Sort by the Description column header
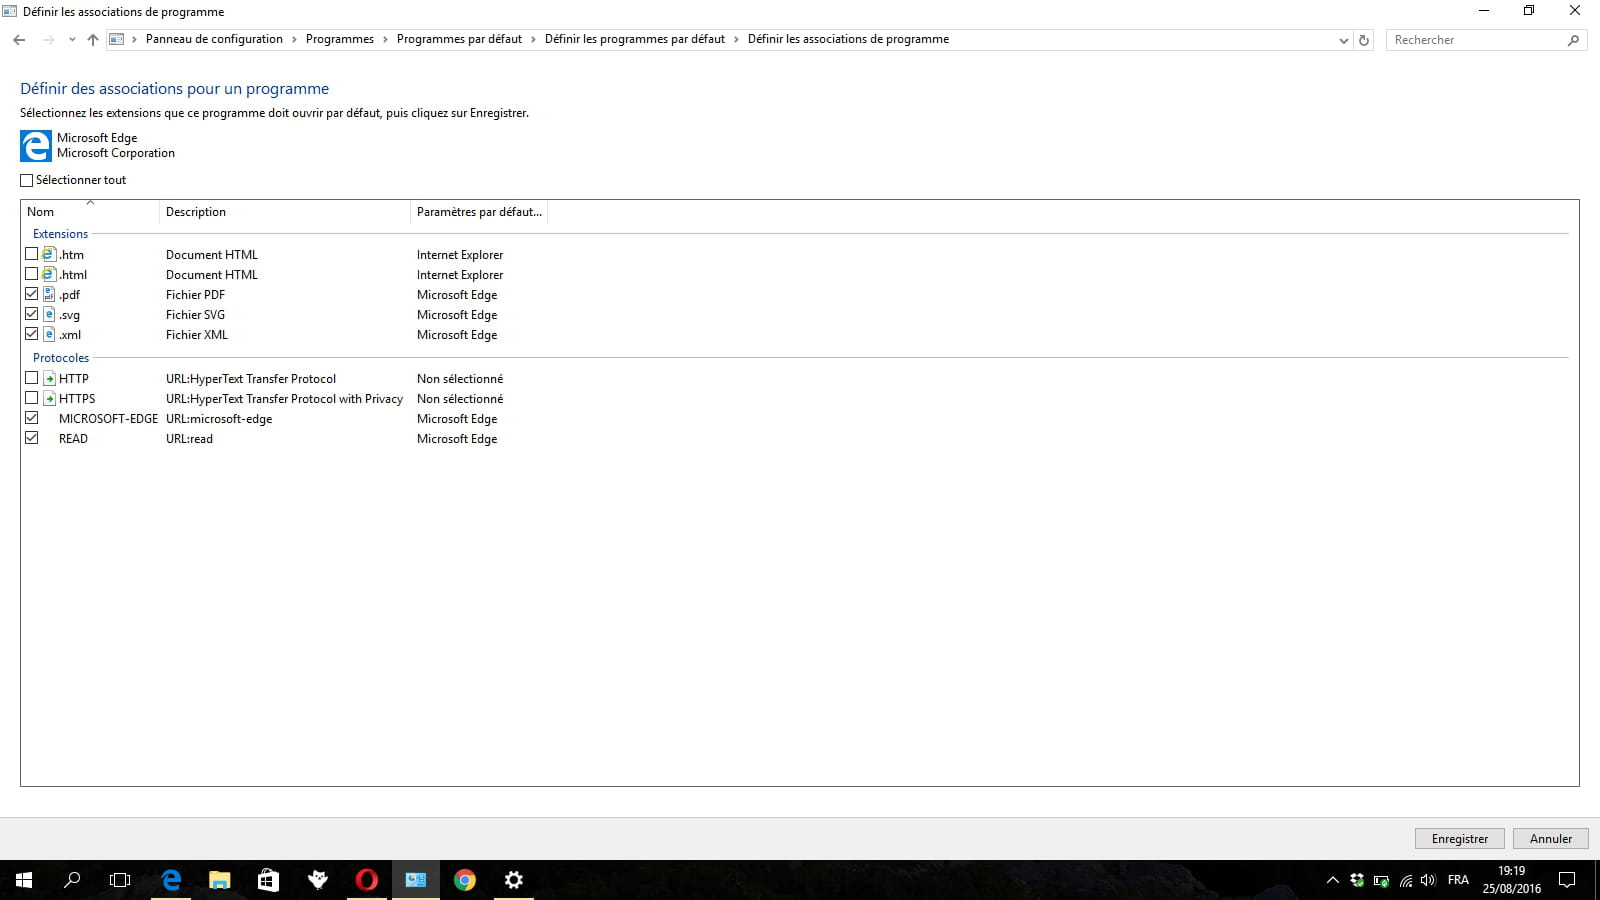This screenshot has width=1600, height=900. 285,212
